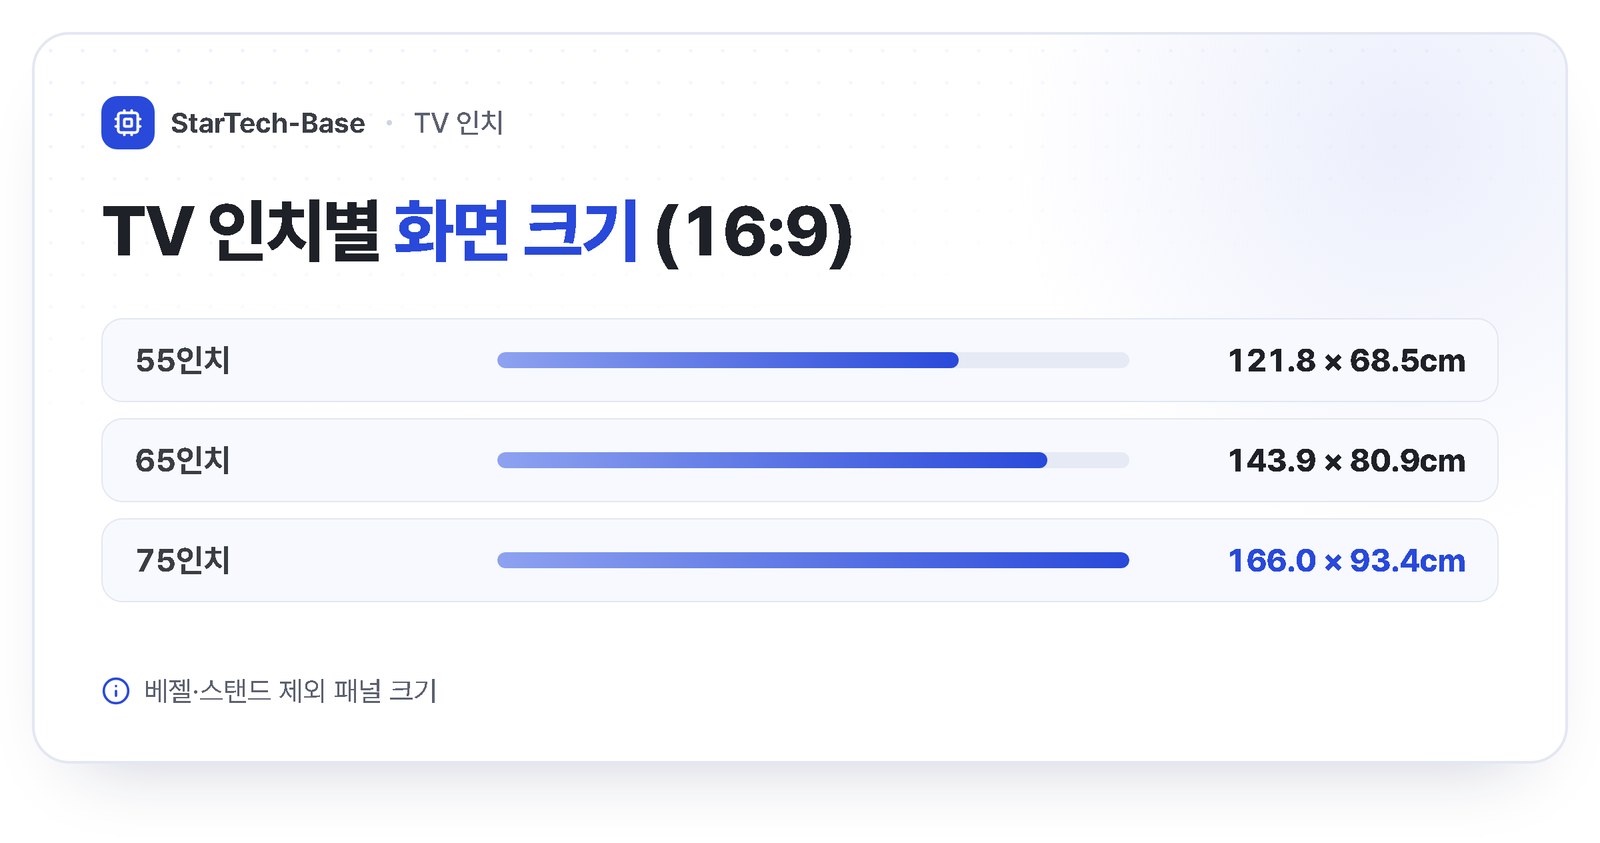Click the StarTech-Base chip logo icon
The width and height of the screenshot is (1600, 843).
tap(128, 123)
